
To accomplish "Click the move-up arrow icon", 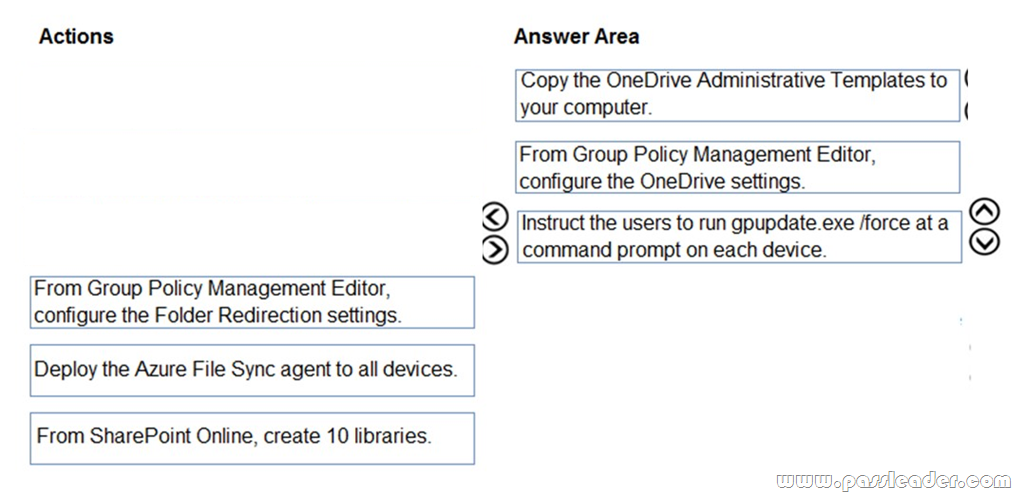I will 985,211.
